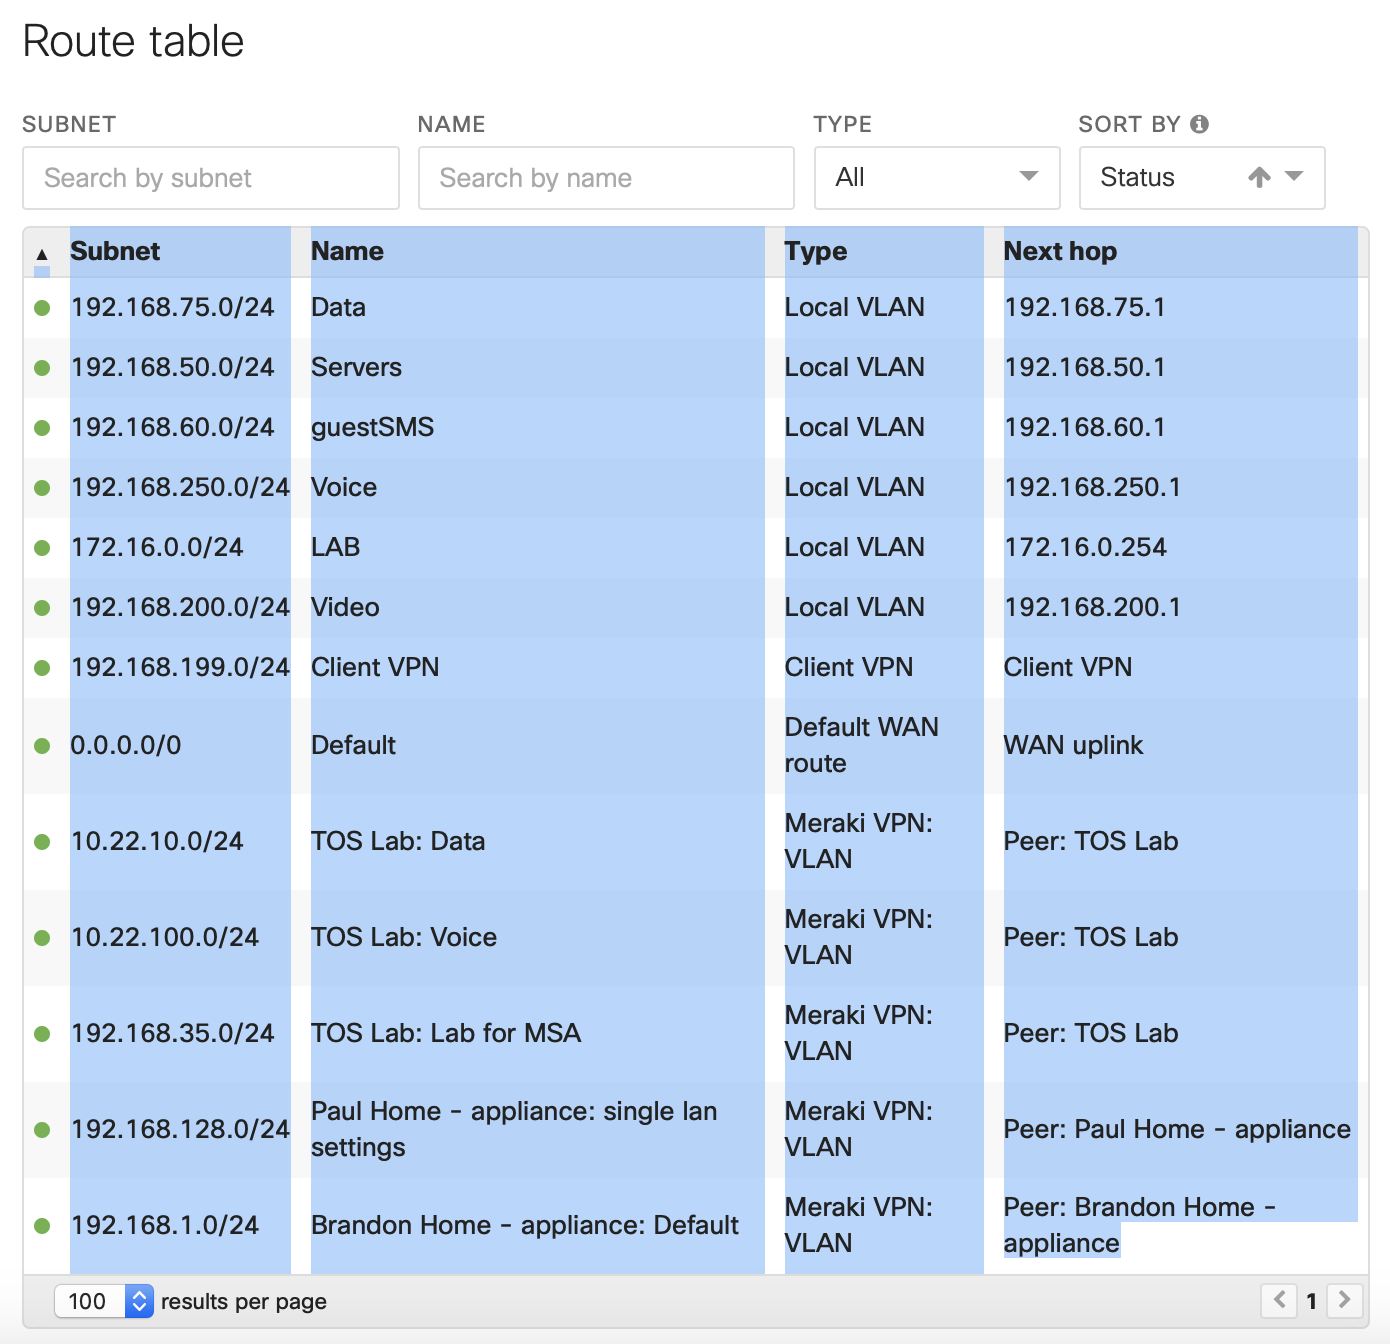This screenshot has width=1390, height=1344.
Task: Click the ascending sort arrow beside Status
Action: pyautogui.click(x=1257, y=177)
